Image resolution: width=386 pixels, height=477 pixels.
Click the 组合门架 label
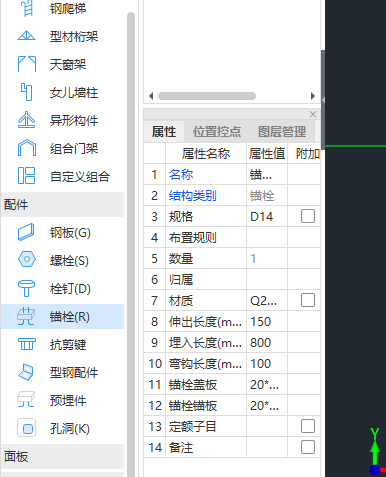[74, 148]
